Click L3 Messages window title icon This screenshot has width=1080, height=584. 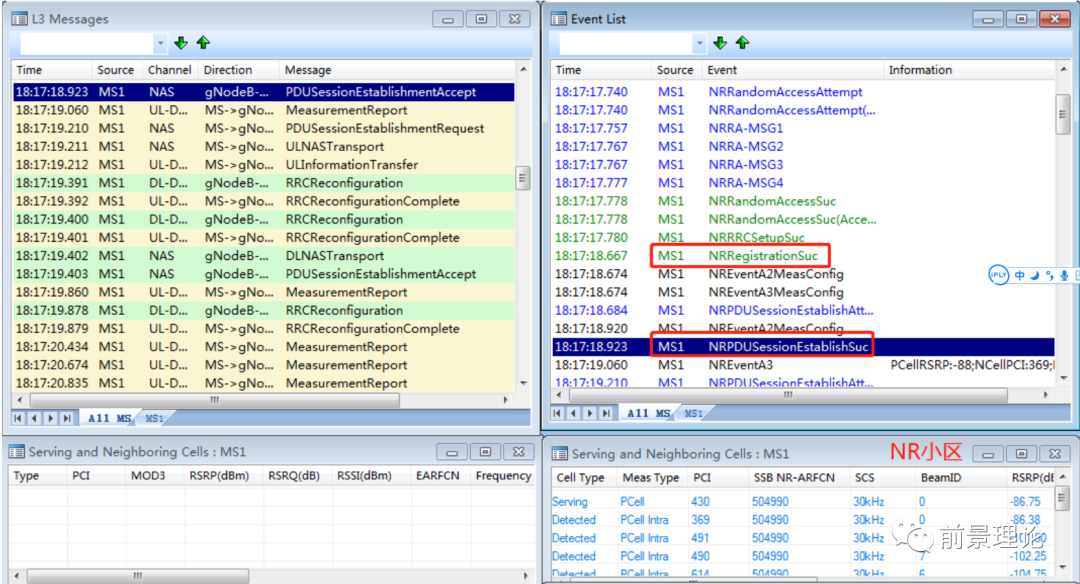19,19
